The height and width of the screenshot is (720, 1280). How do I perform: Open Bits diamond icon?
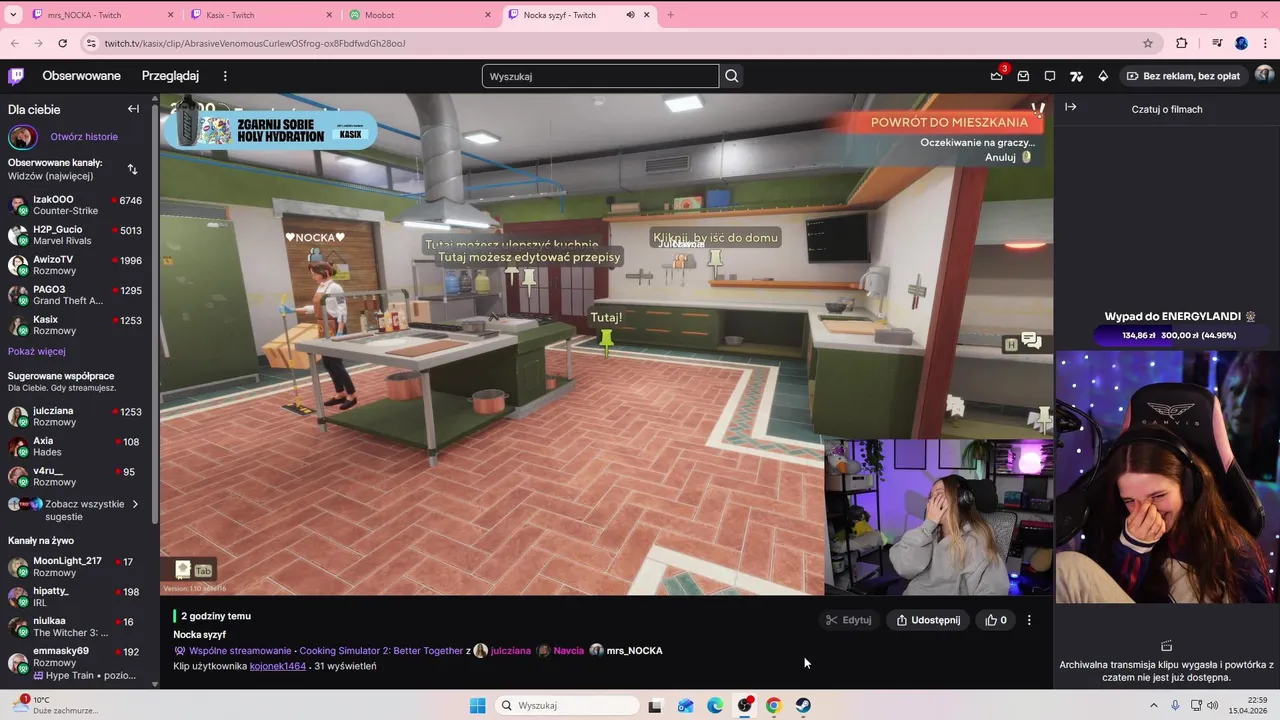[1103, 76]
